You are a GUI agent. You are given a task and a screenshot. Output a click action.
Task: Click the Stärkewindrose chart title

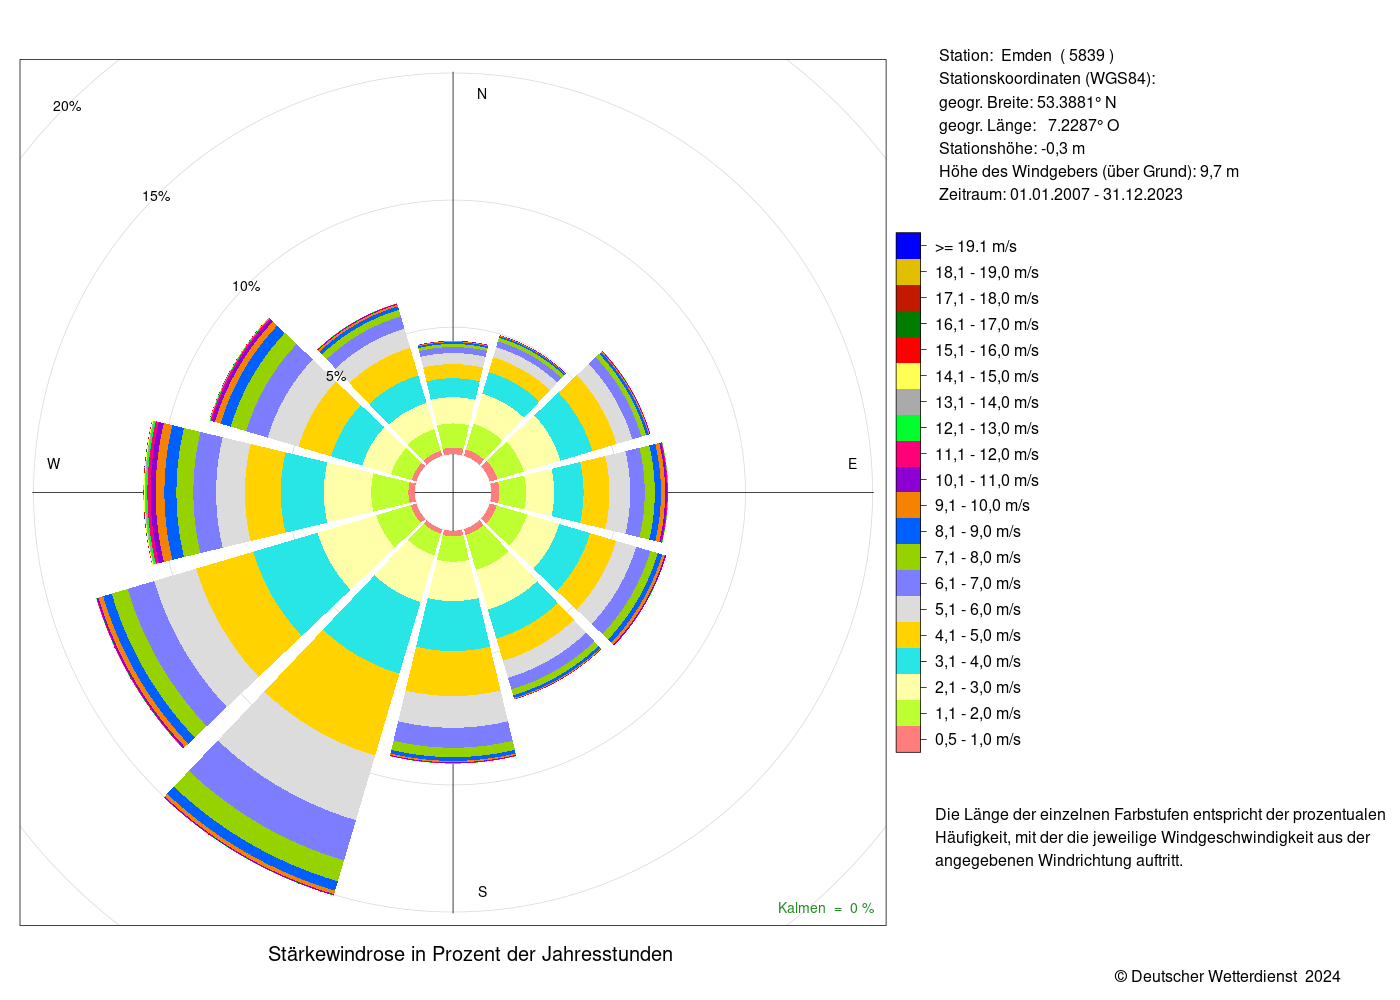pos(470,954)
